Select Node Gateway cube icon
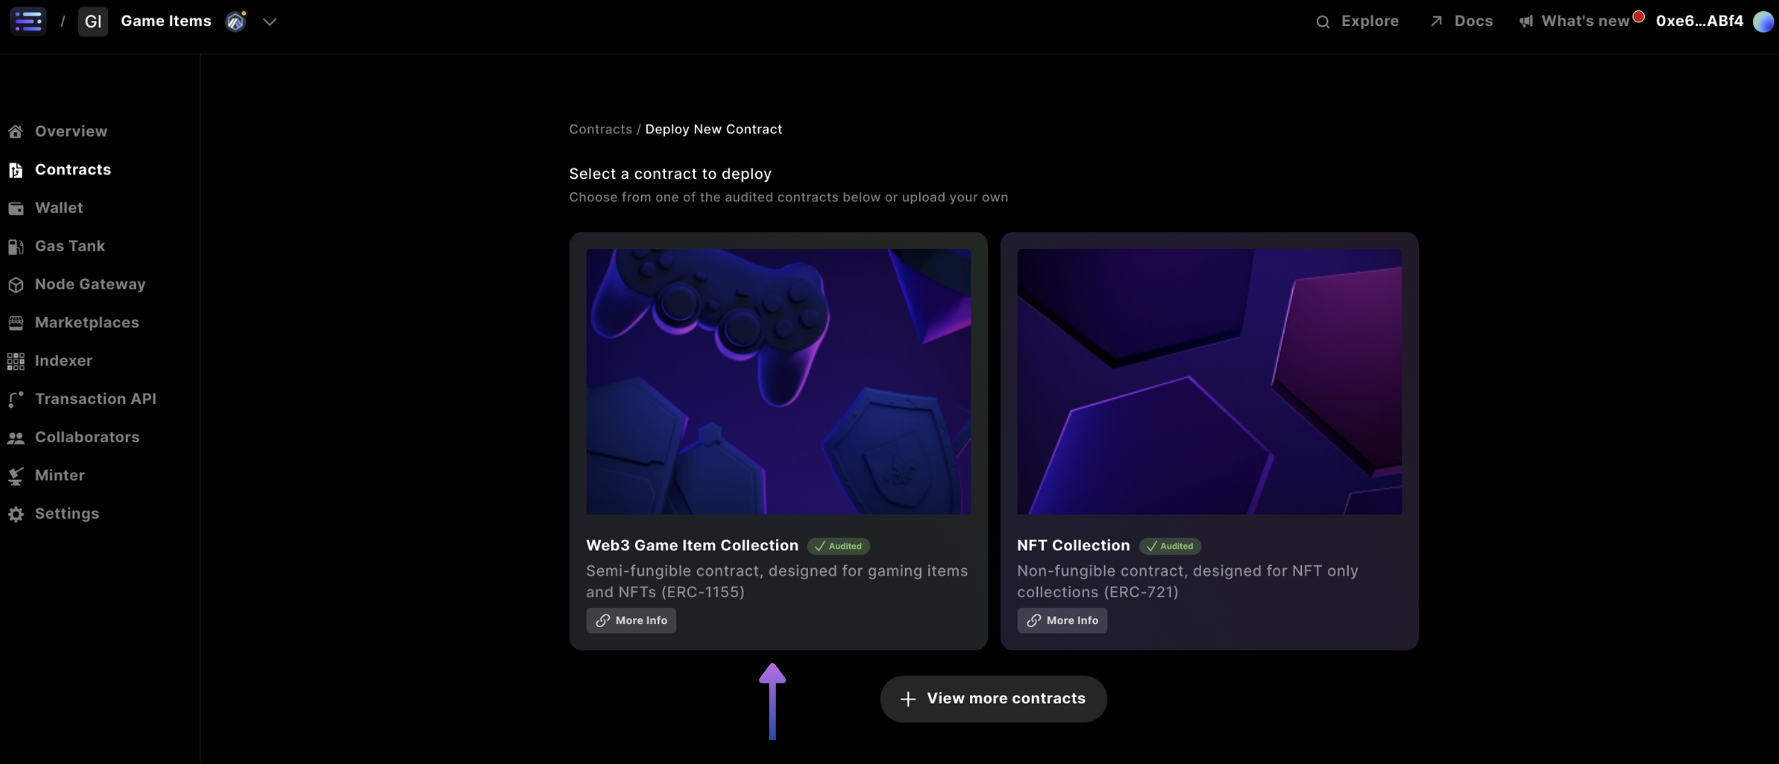Viewport: 1779px width, 764px height. (x=16, y=285)
